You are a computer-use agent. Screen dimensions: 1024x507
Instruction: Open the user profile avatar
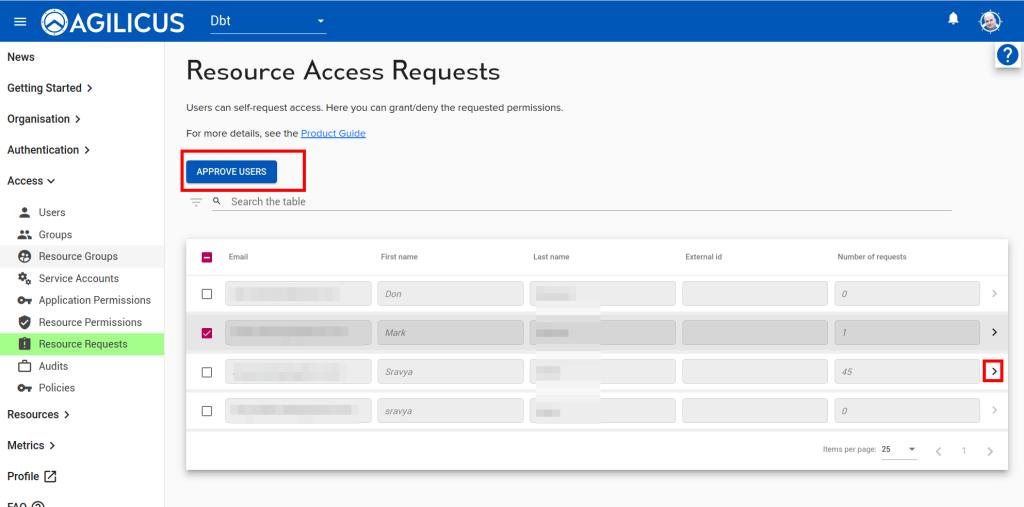pos(989,21)
